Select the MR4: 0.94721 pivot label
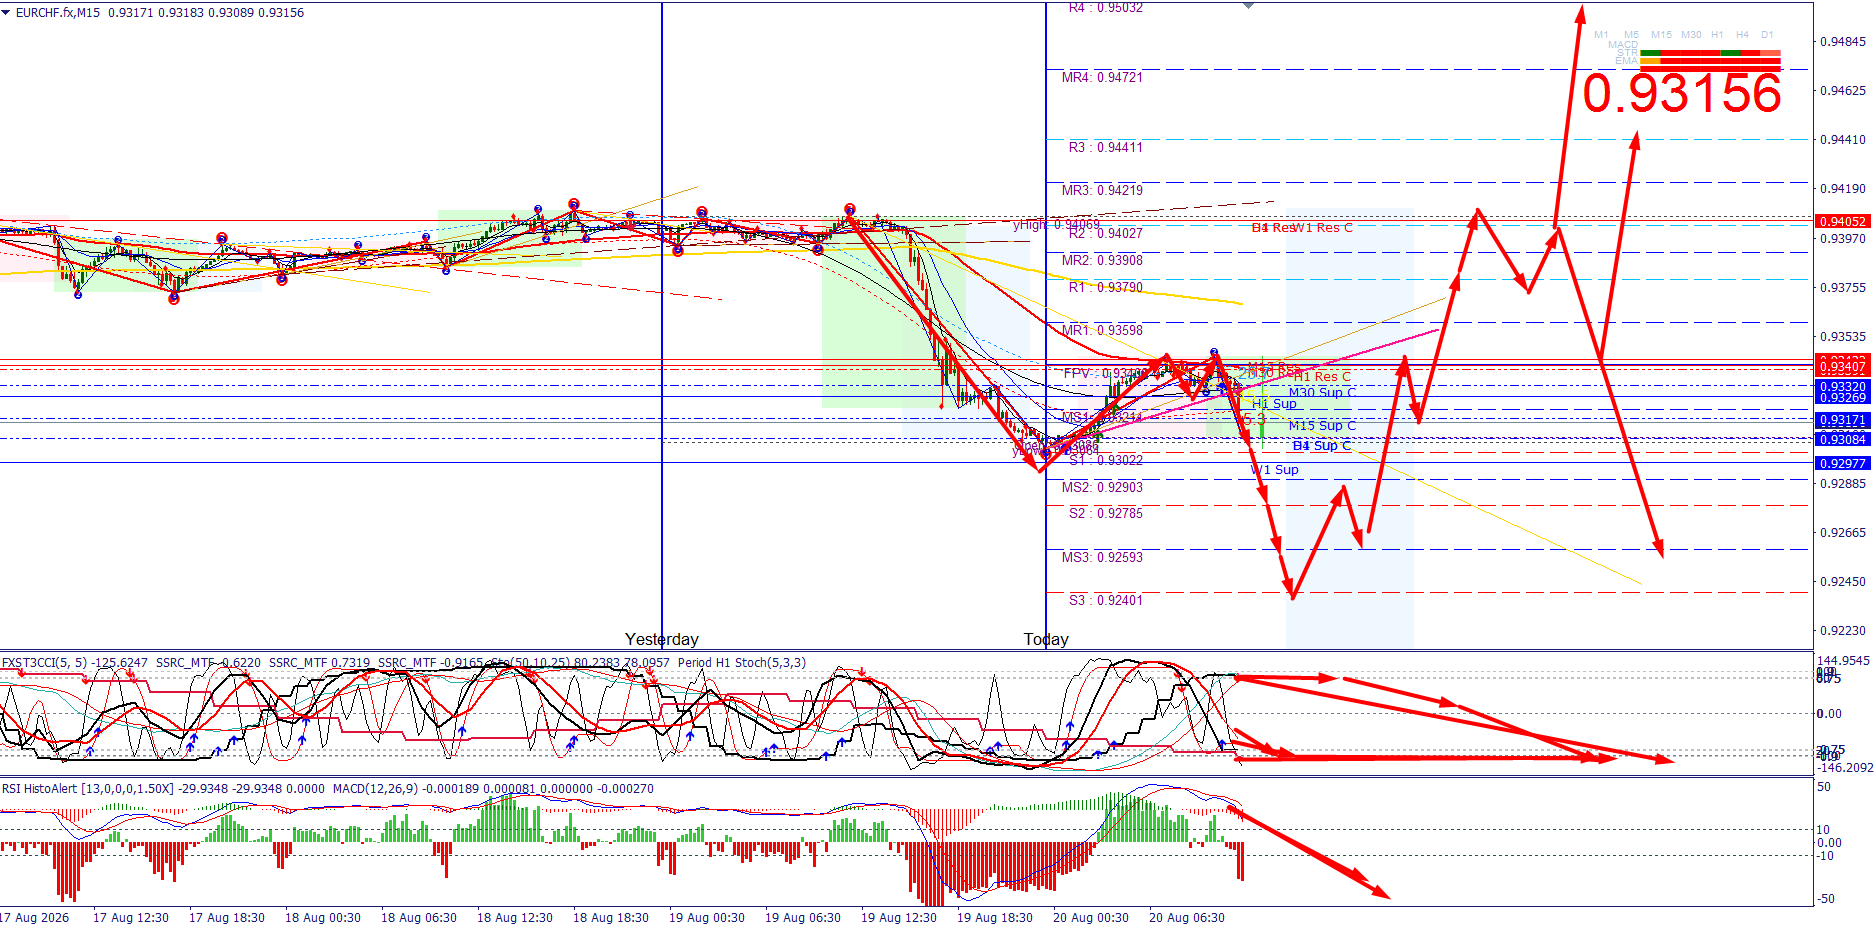The width and height of the screenshot is (1875, 928). tap(1102, 77)
